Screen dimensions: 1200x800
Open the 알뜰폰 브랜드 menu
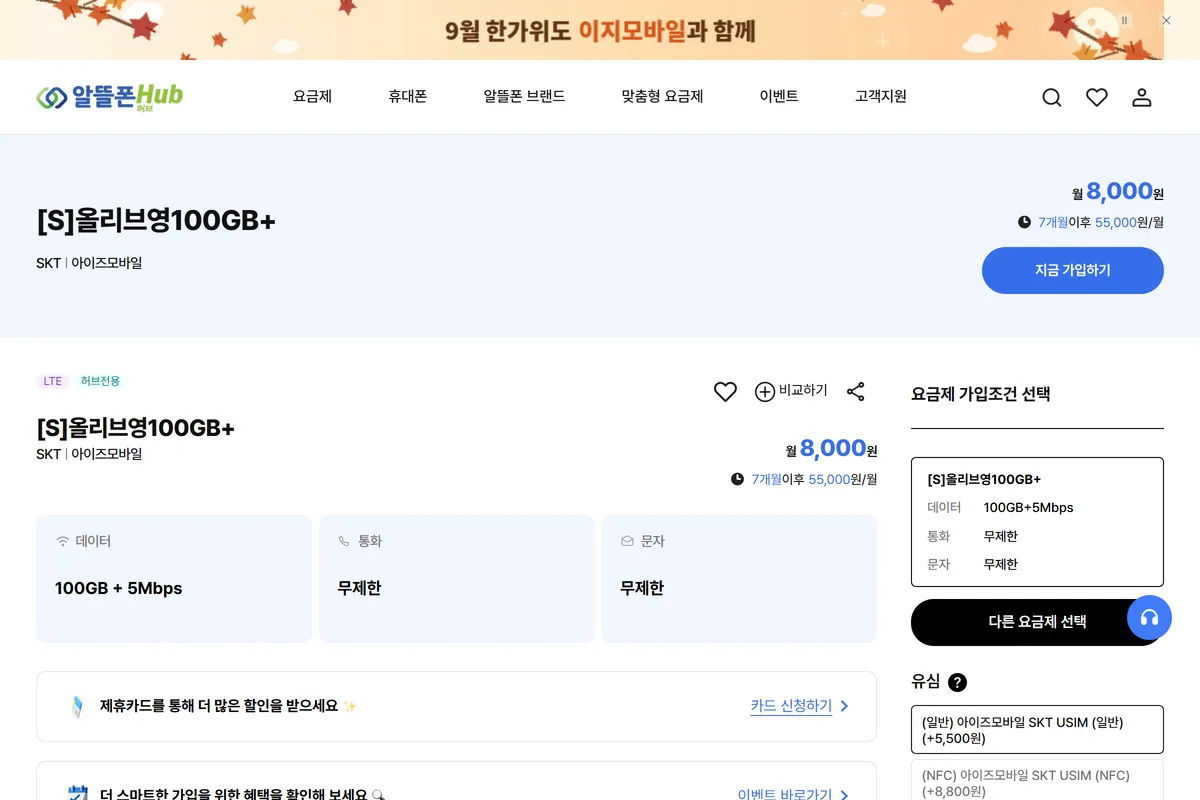[x=524, y=97]
